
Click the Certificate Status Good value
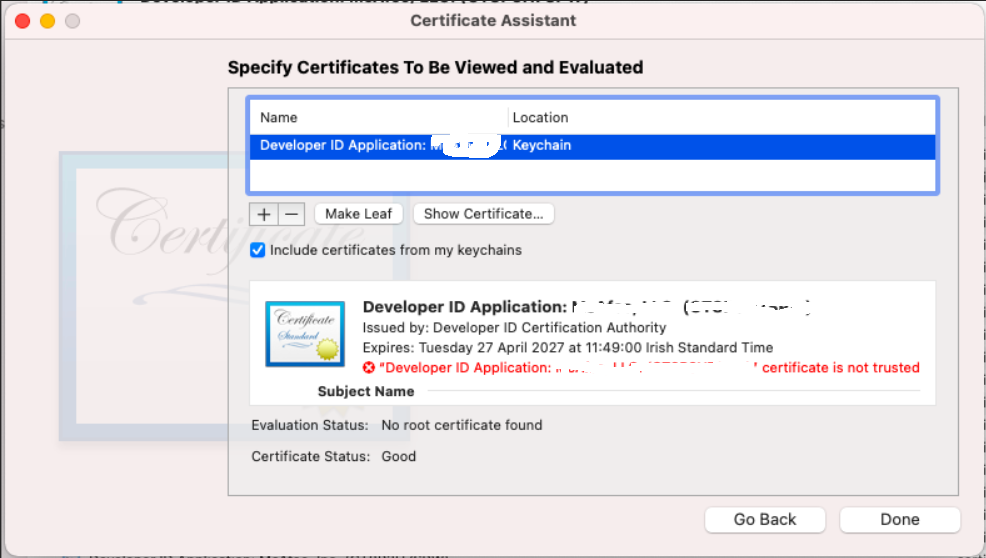399,457
